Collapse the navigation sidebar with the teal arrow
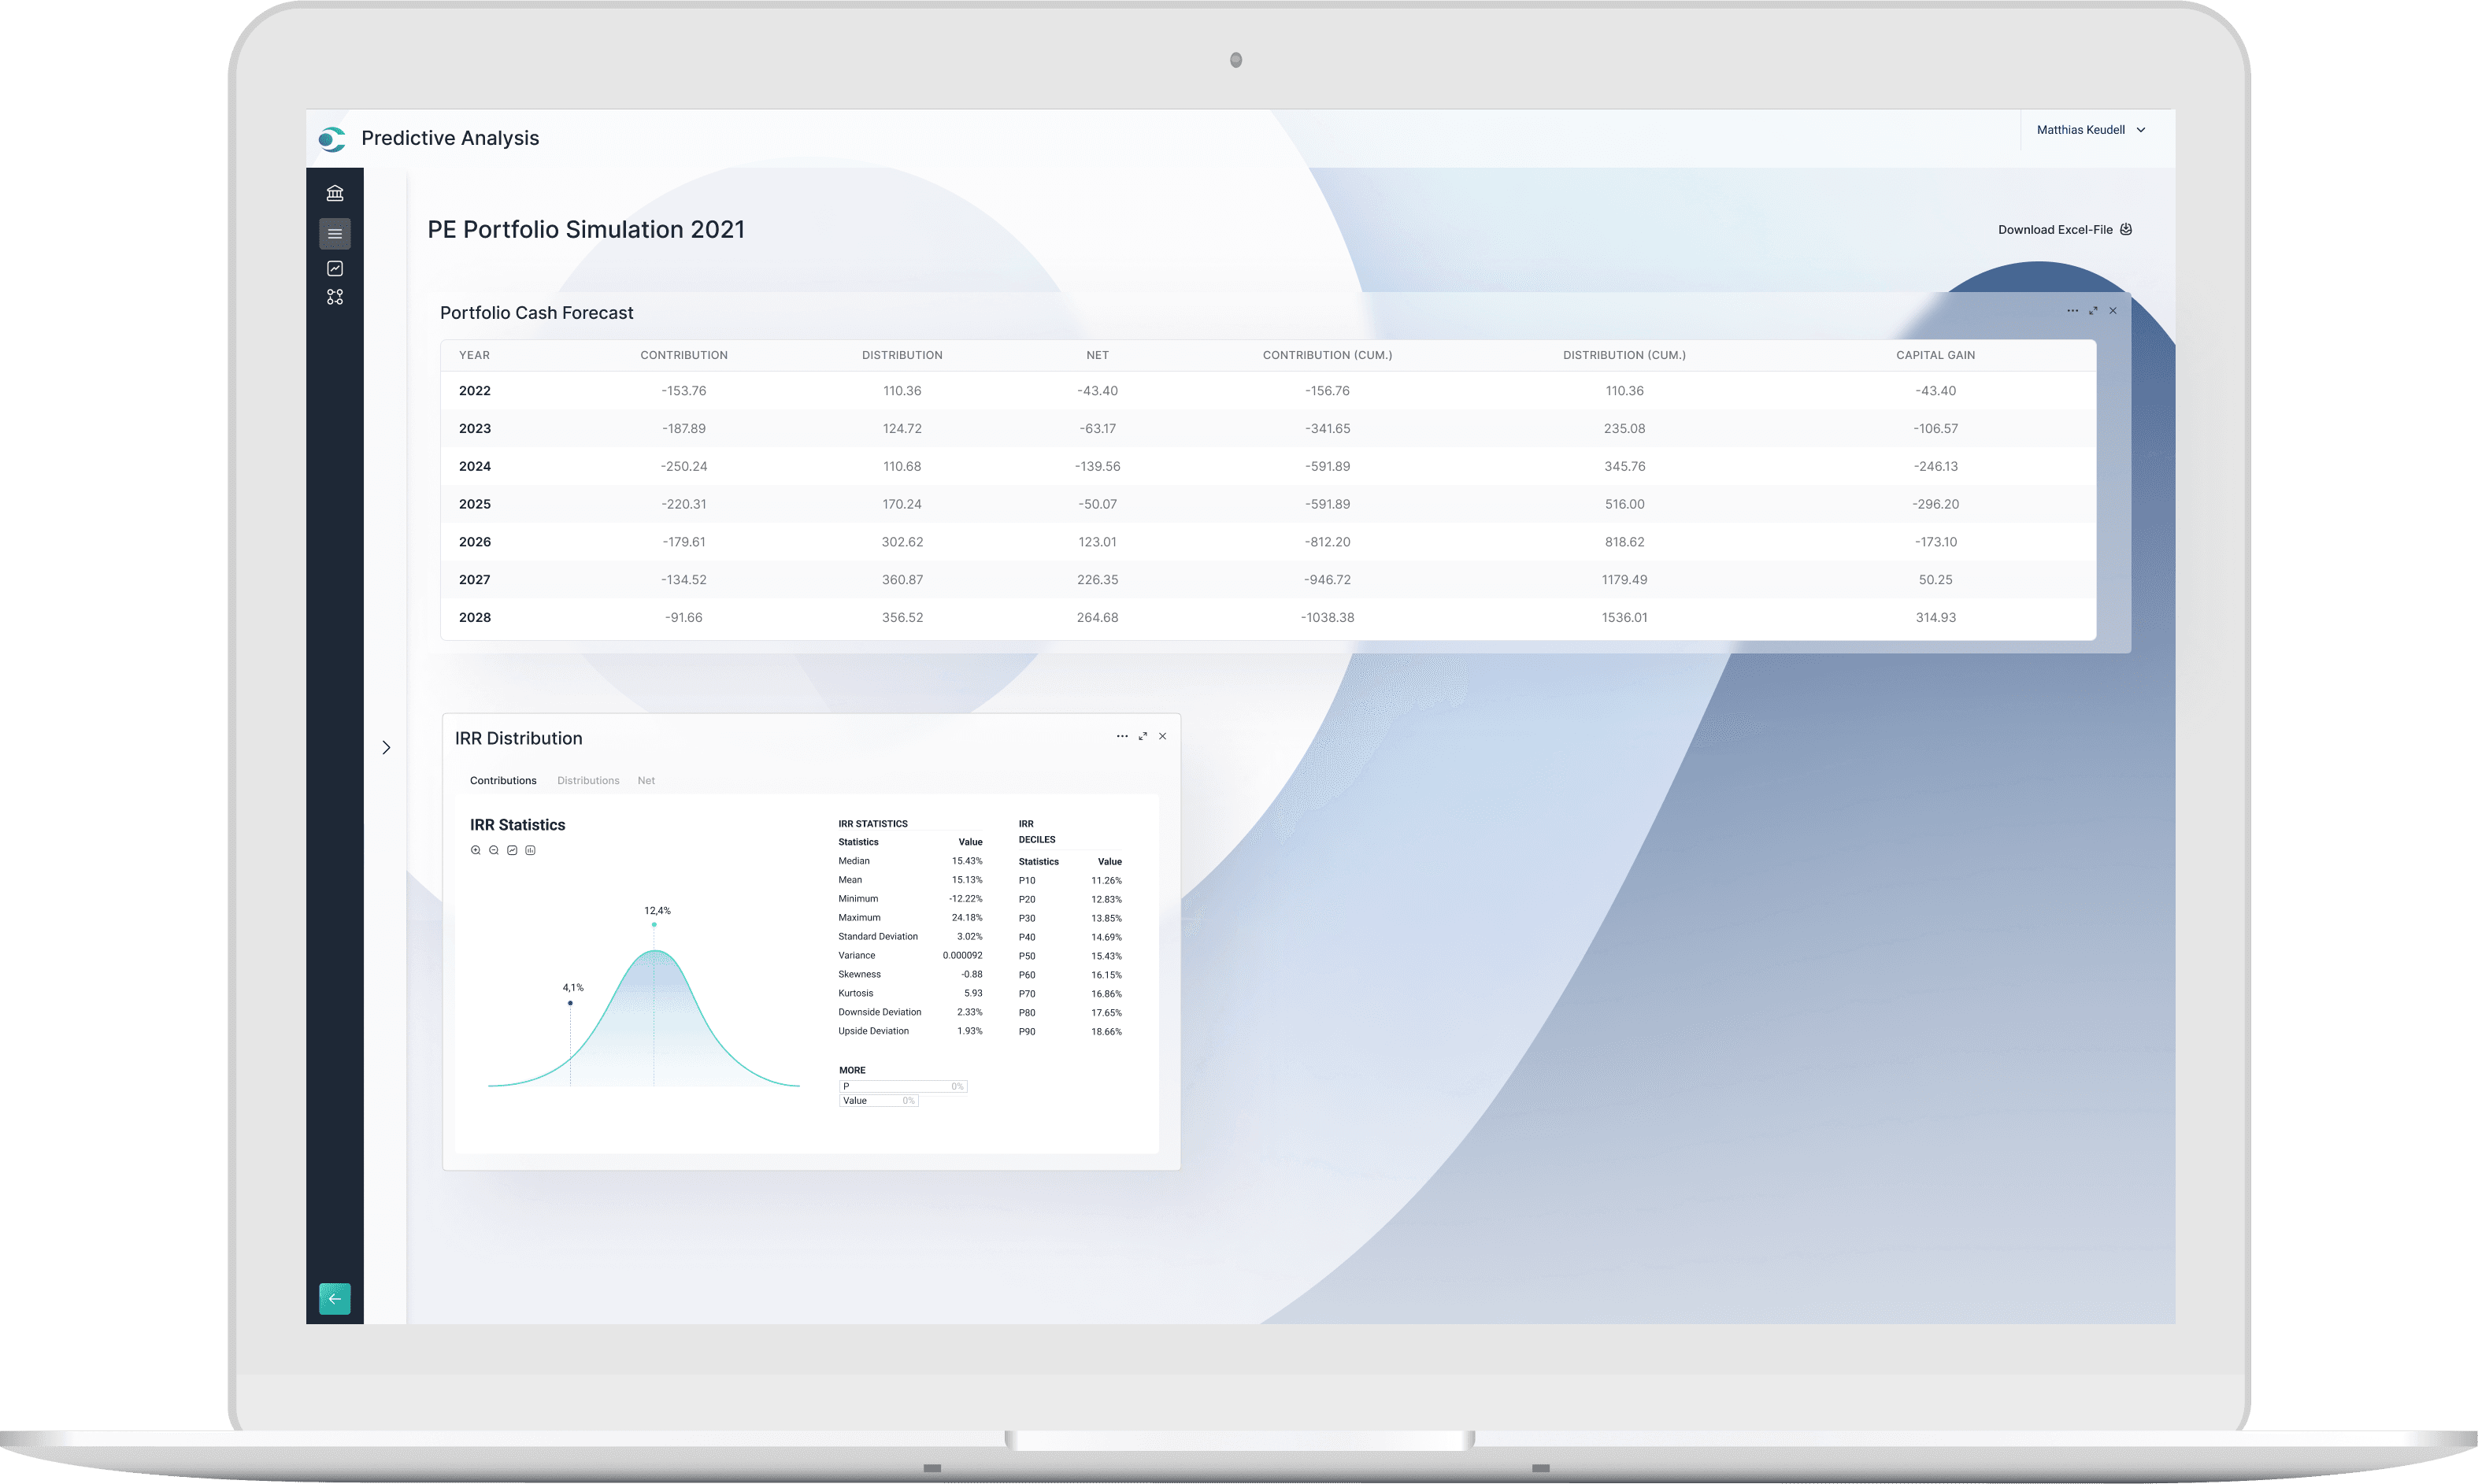This screenshot has width=2478, height=1484. tap(335, 1298)
